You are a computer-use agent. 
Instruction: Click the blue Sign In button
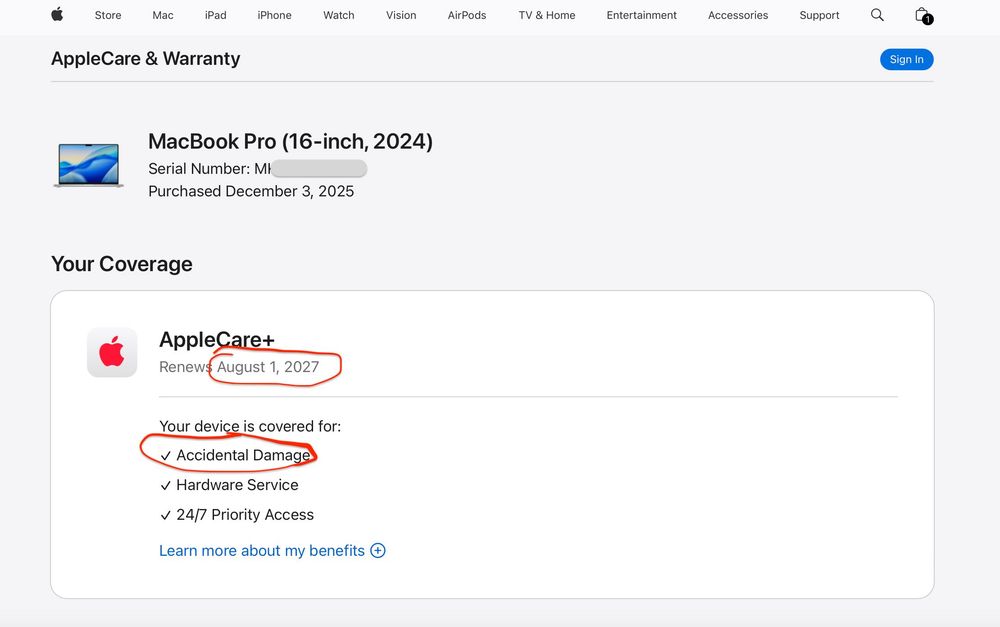pyautogui.click(x=906, y=59)
